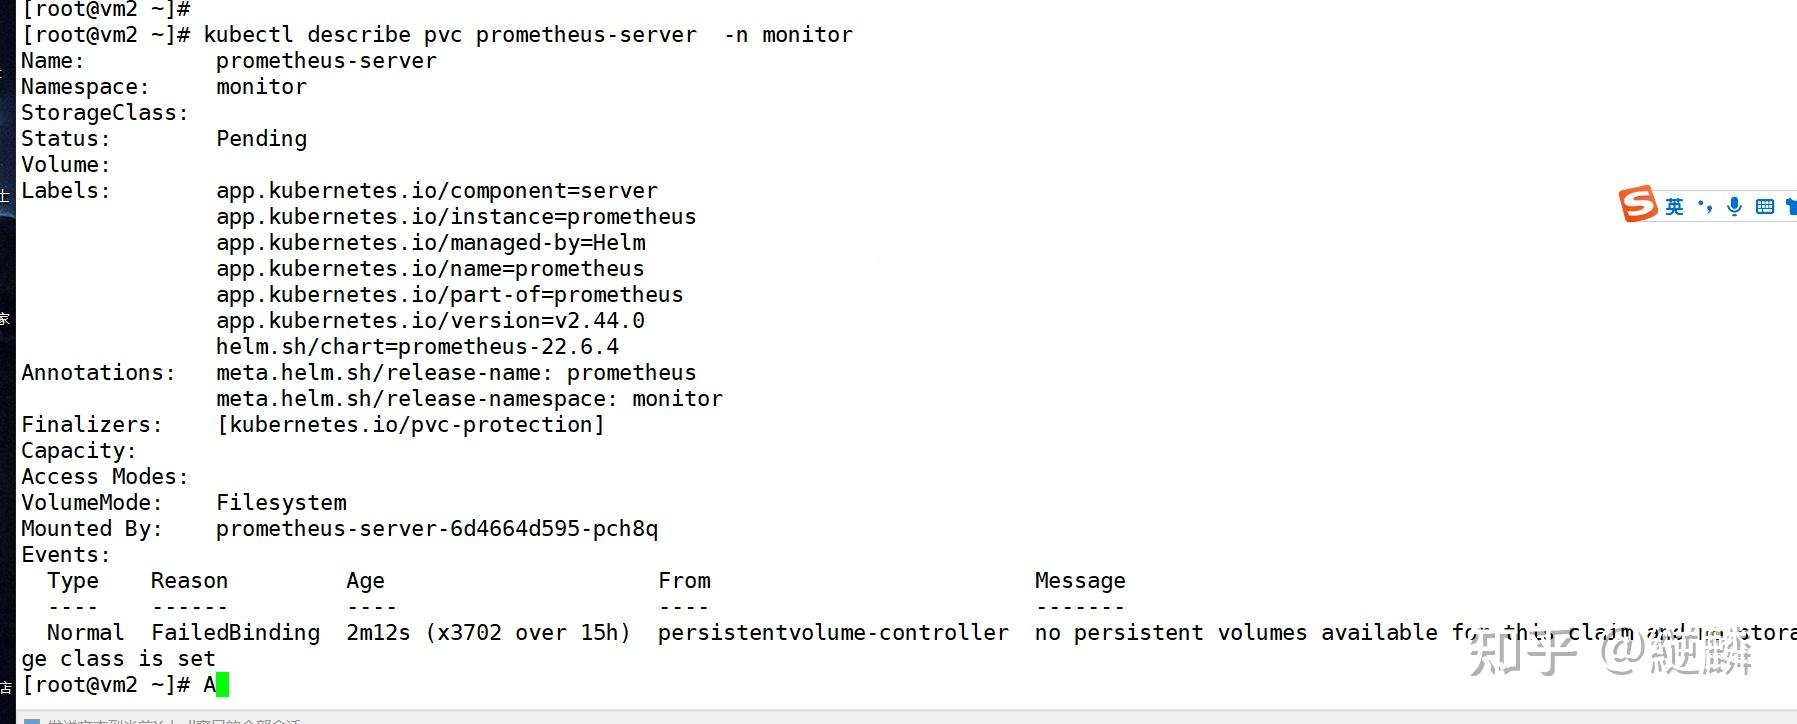Toggle the 英 Chinese/English input mode
Viewport: 1797px width, 724px height.
[1675, 206]
